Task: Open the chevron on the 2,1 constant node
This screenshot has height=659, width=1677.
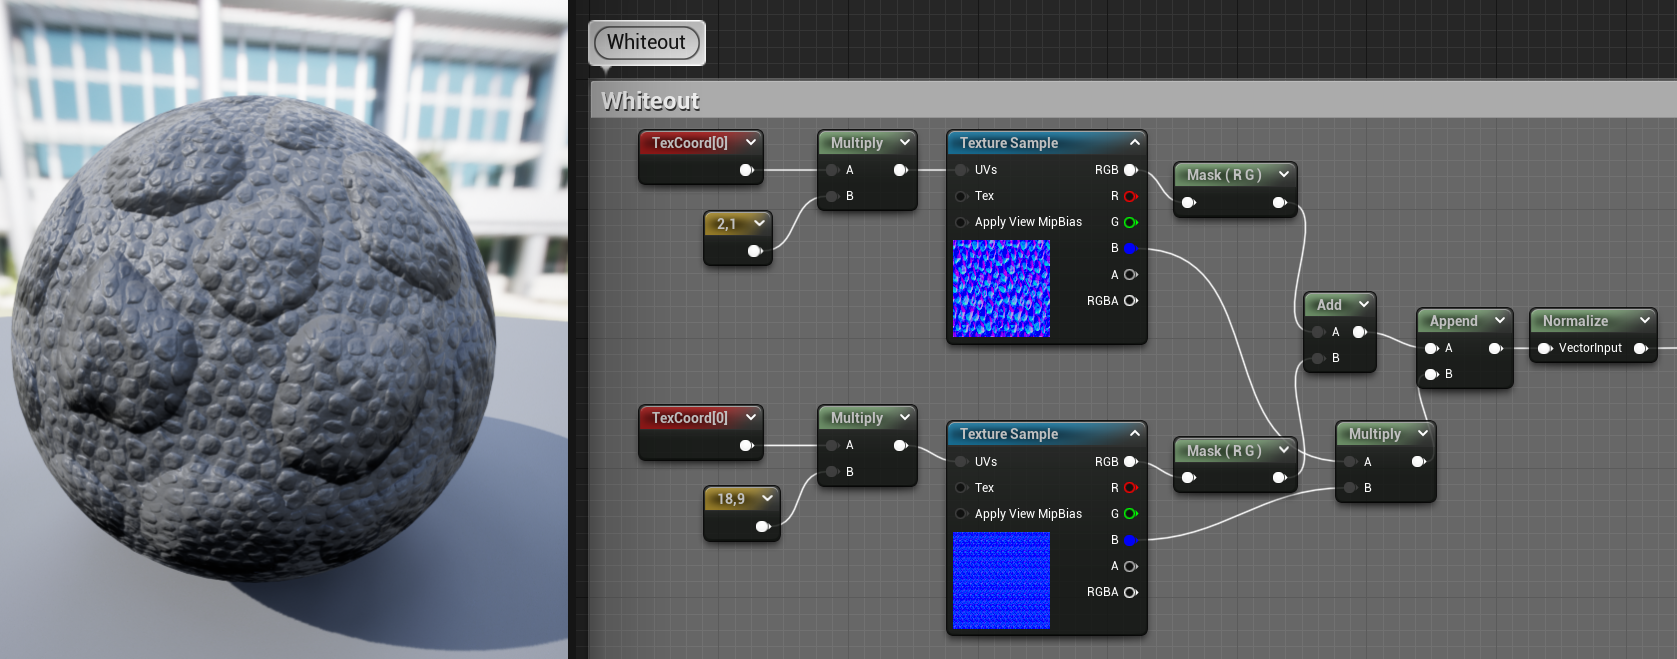Action: 759,223
